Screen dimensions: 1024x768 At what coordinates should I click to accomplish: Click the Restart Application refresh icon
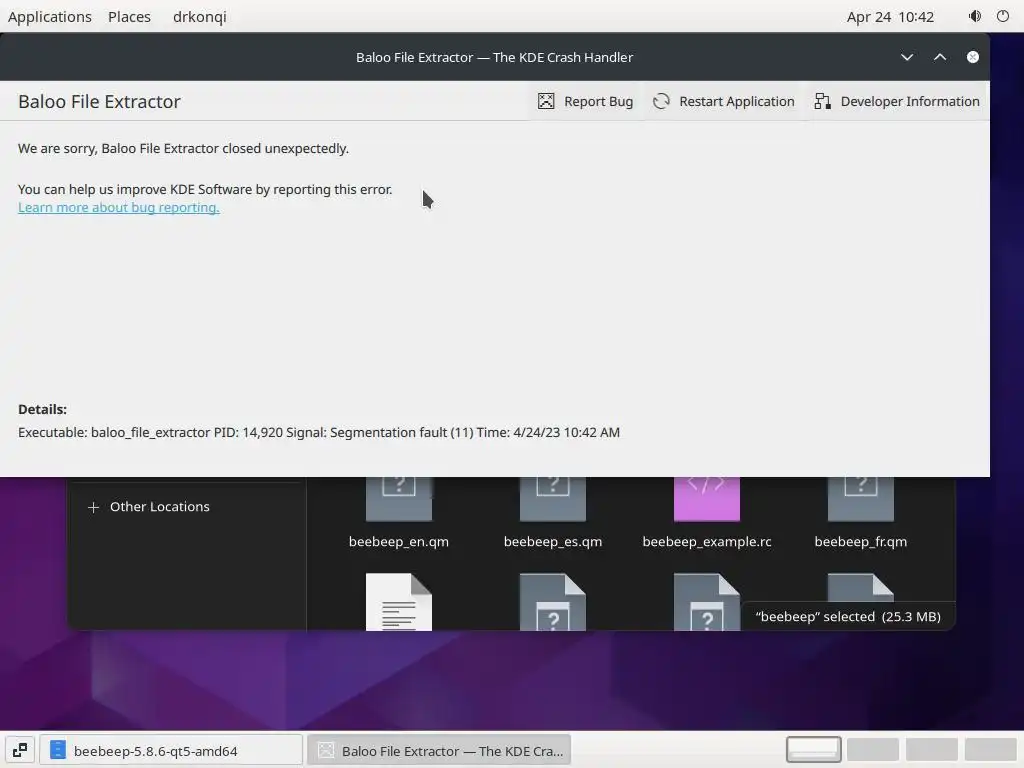coord(661,101)
